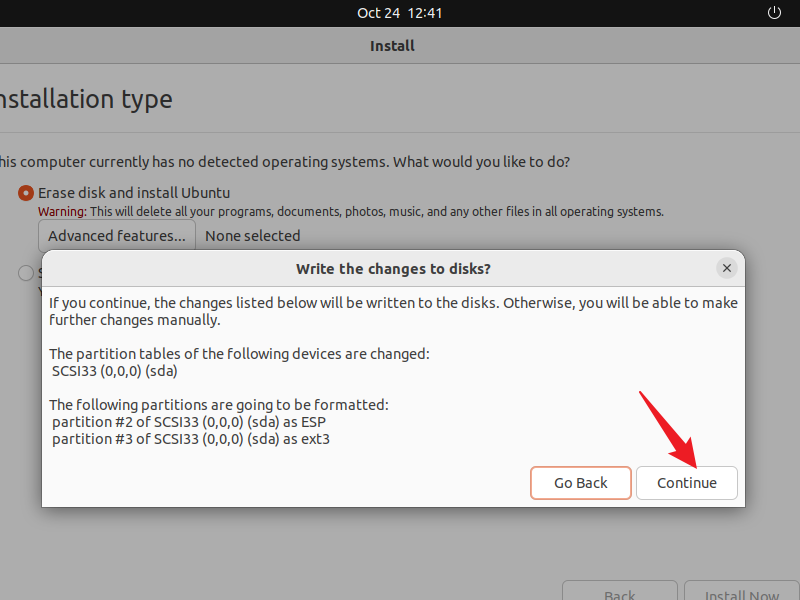Click the partition #2 ESP line
Image resolution: width=800 pixels, height=600 pixels.
point(189,421)
